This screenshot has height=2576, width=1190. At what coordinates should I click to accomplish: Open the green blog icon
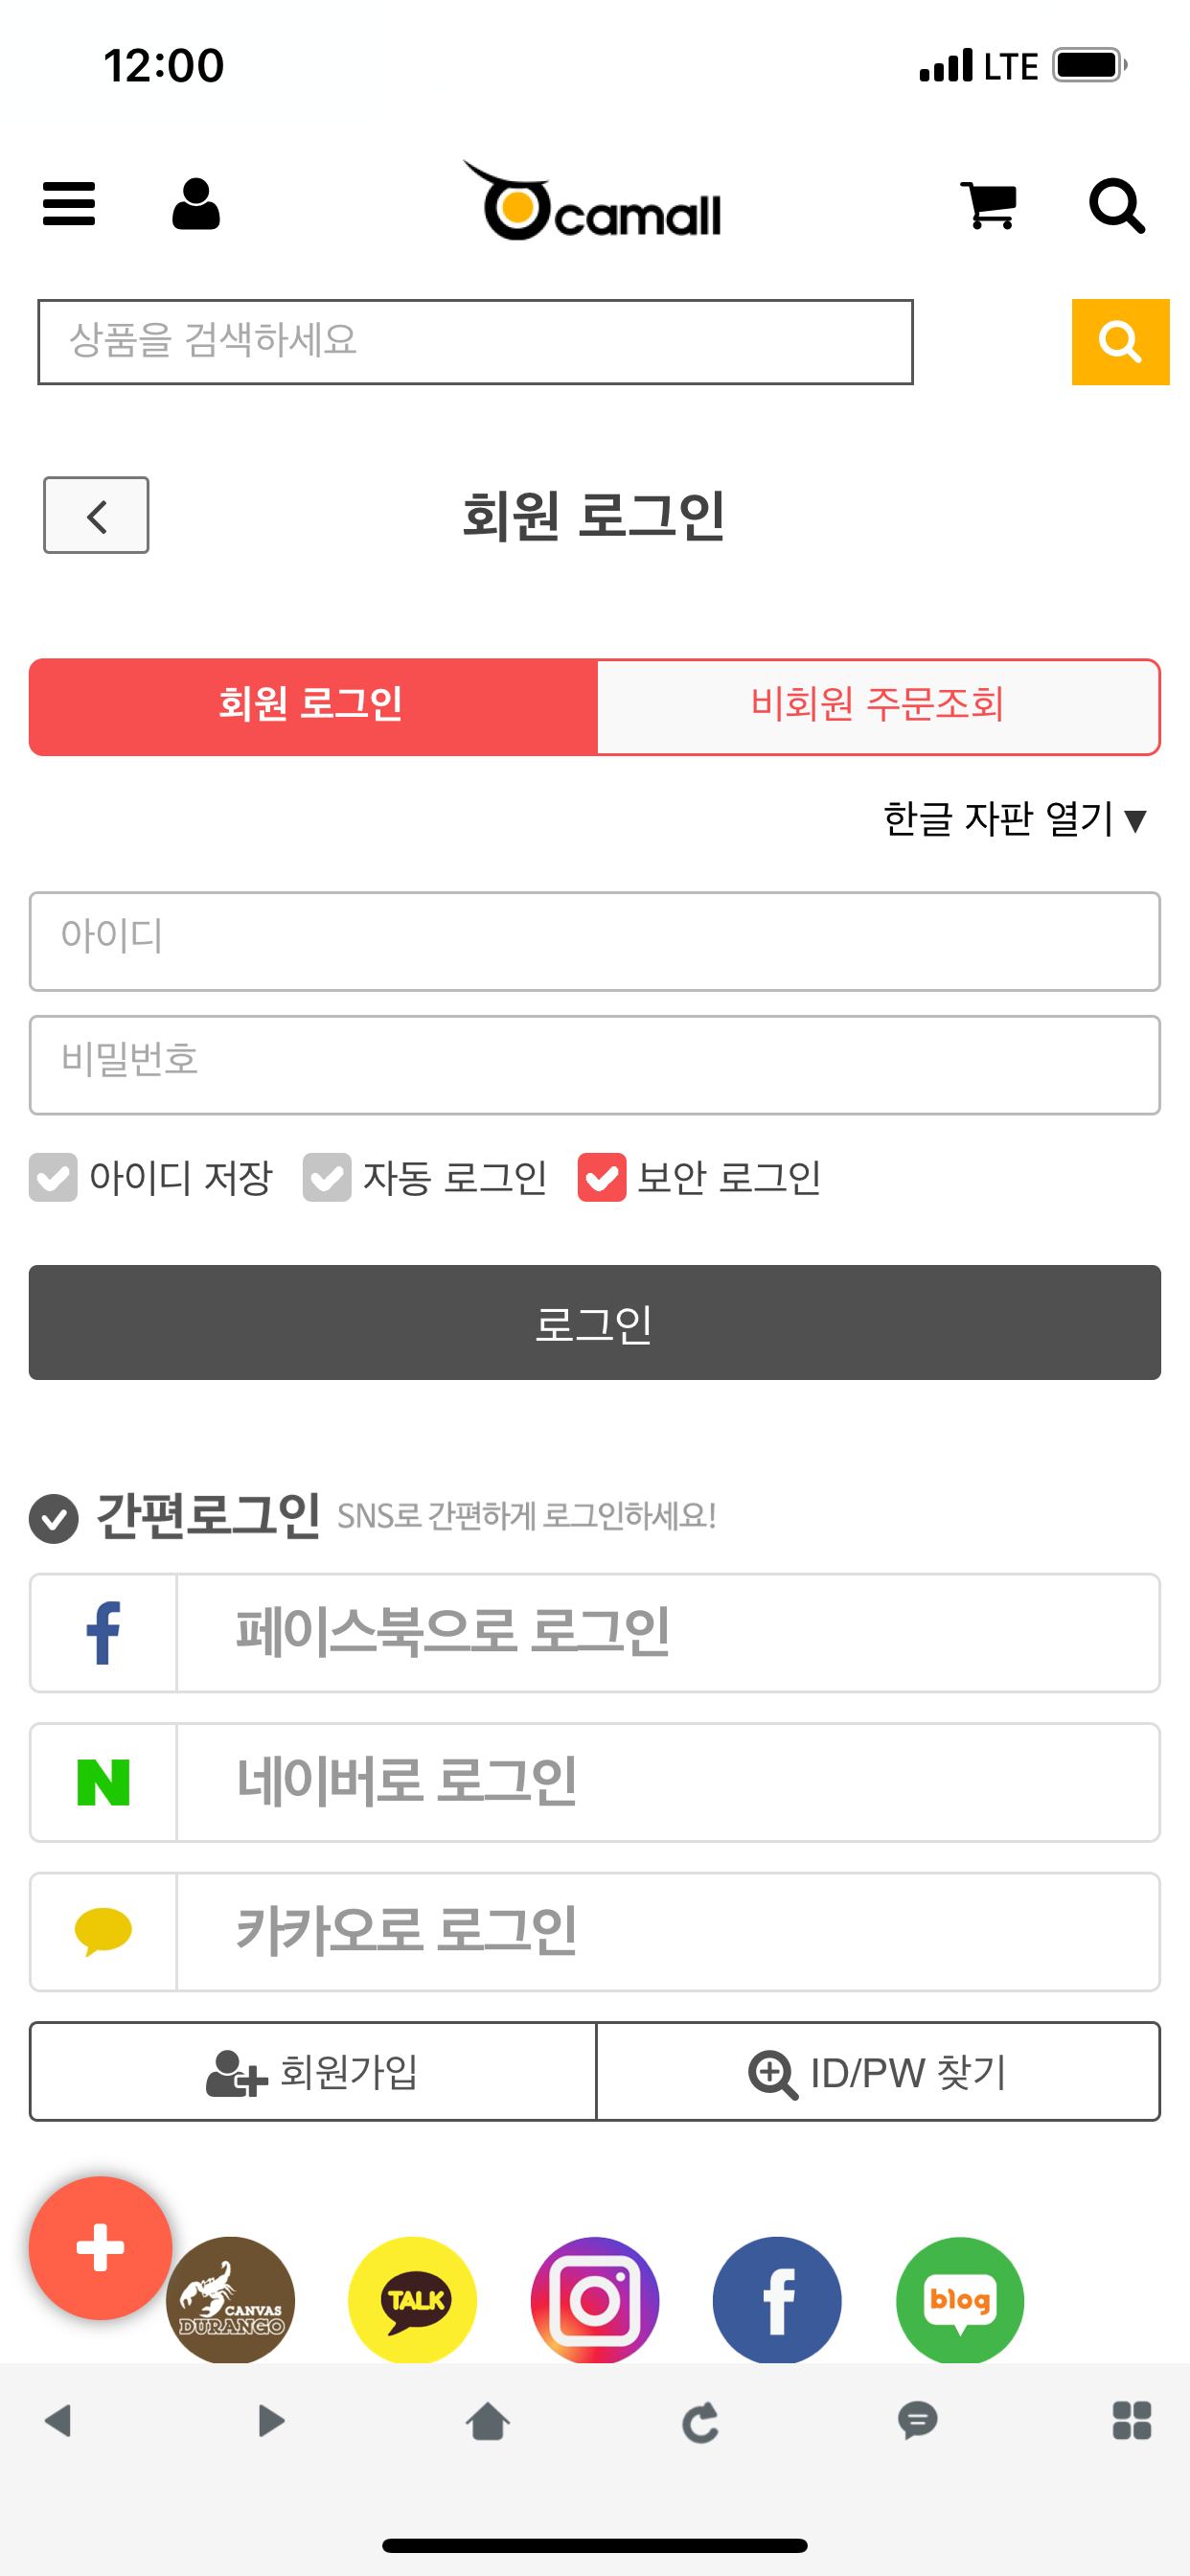[960, 2300]
